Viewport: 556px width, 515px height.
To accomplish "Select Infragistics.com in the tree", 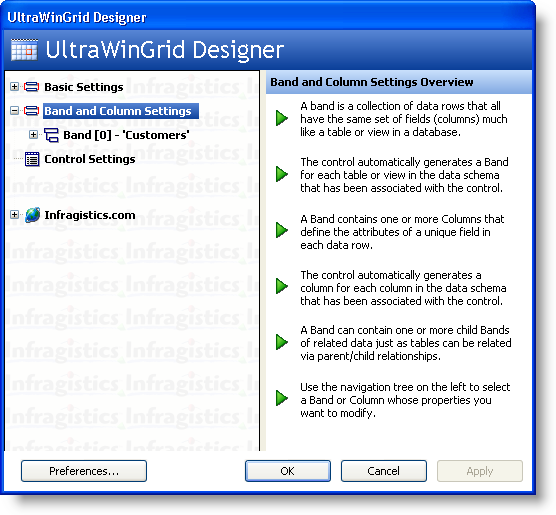I will (x=90, y=215).
